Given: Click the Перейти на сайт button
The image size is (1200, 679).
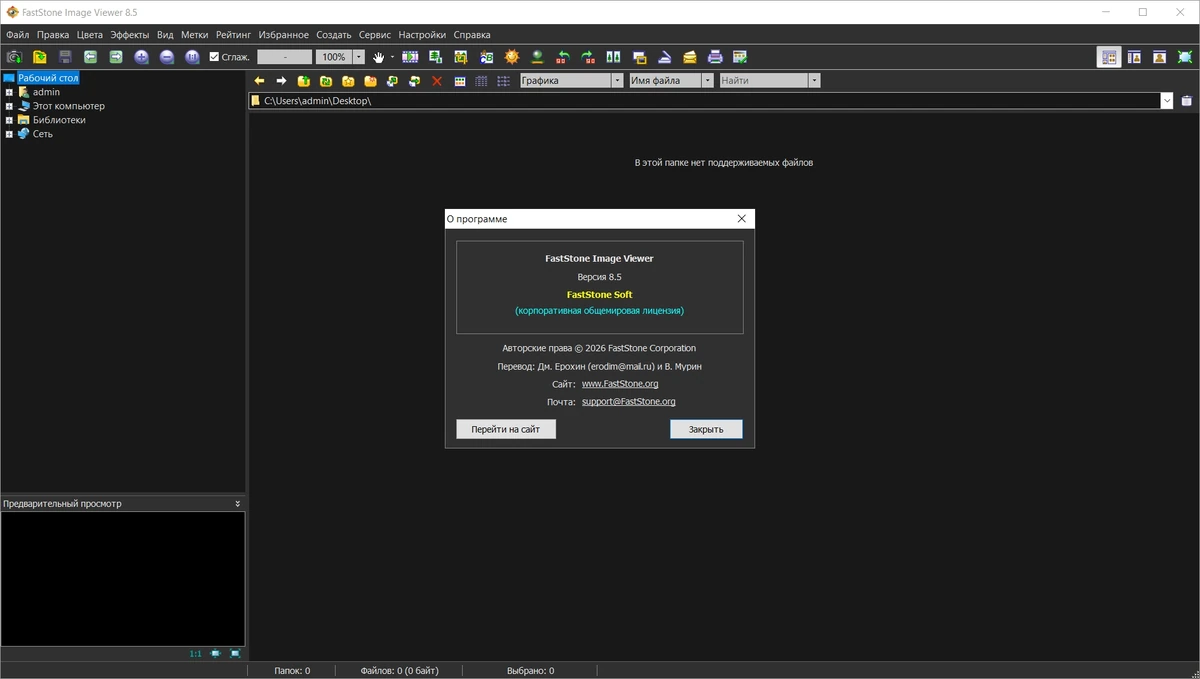Looking at the screenshot, I should click(x=506, y=429).
